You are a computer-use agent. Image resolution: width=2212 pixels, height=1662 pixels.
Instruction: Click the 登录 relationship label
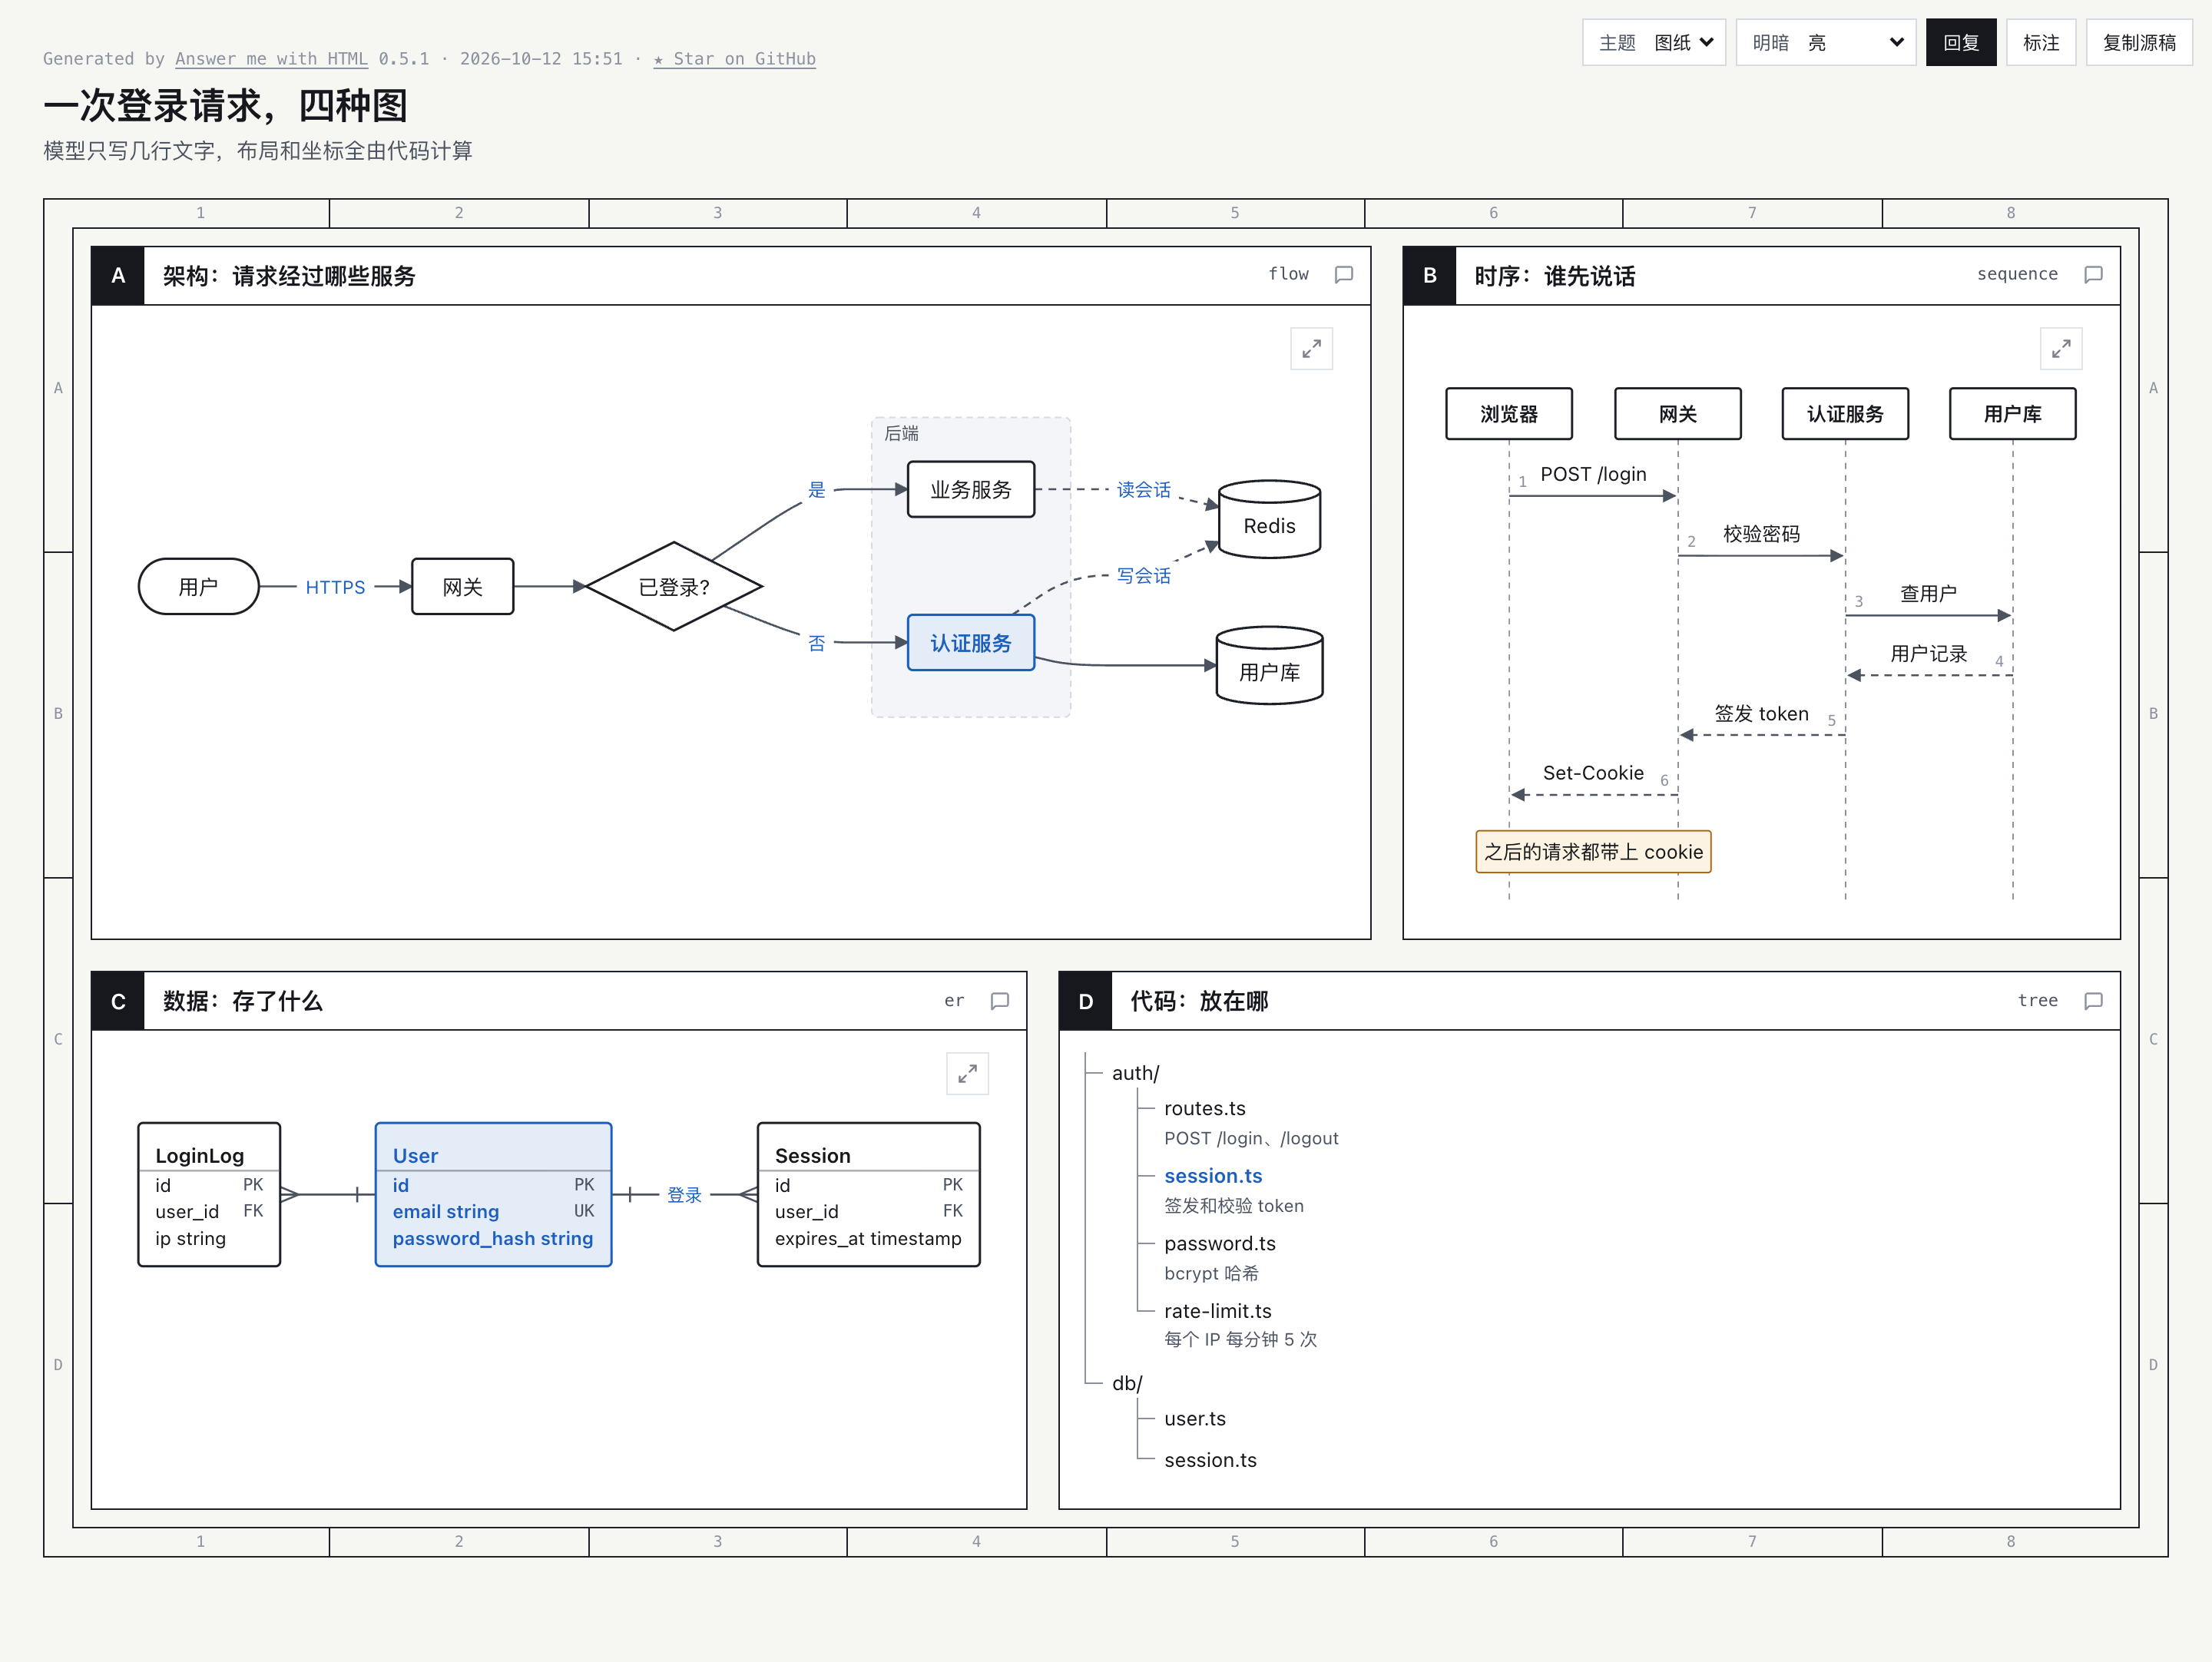point(684,1195)
